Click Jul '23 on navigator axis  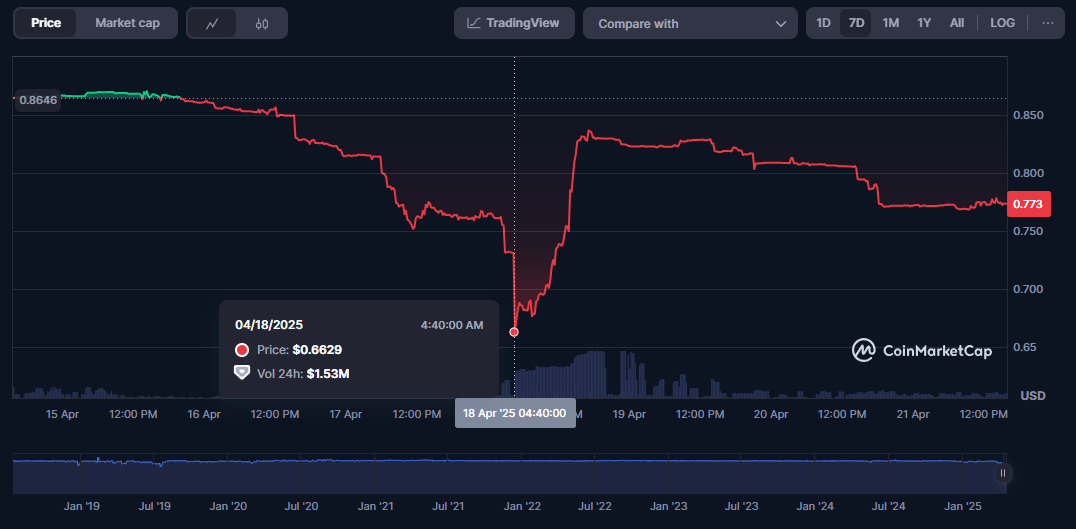pyautogui.click(x=742, y=506)
